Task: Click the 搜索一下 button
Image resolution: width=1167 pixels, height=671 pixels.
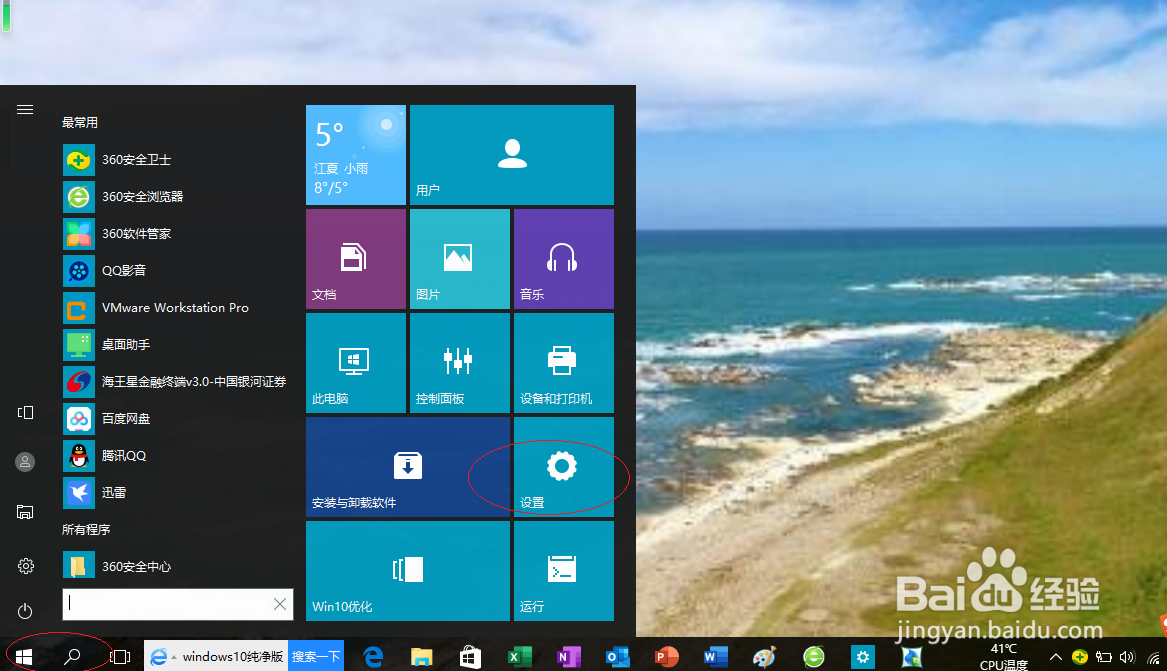Action: 316,656
